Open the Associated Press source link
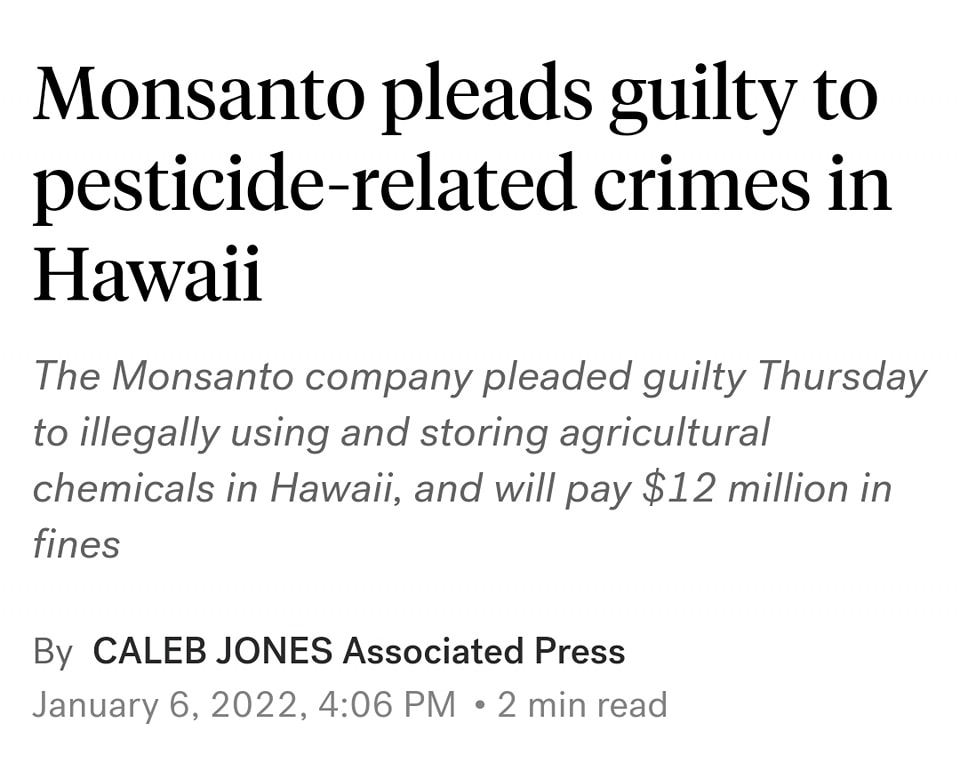The width and height of the screenshot is (960, 771). coord(484,651)
